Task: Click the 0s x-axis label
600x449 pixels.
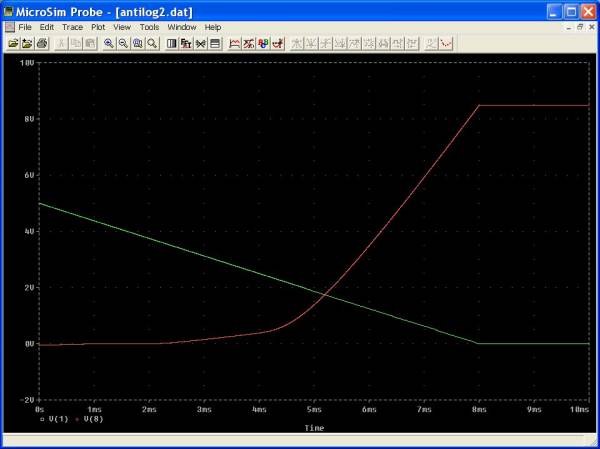Action: (x=39, y=409)
